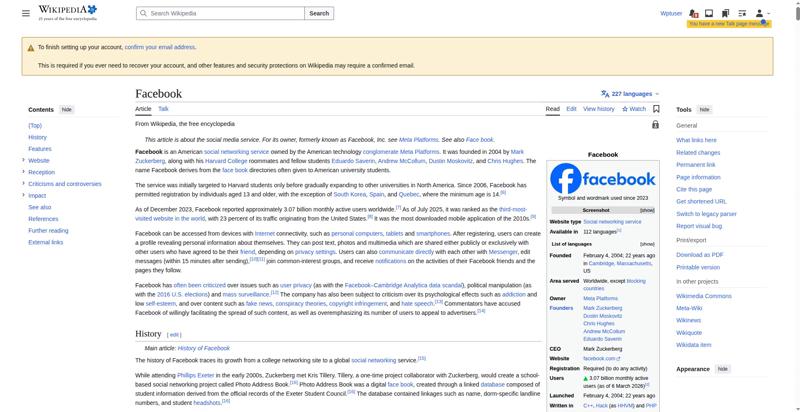Viewport: 800px width, 412px height.
Task: Open the Wikidata item link
Action: (694, 345)
